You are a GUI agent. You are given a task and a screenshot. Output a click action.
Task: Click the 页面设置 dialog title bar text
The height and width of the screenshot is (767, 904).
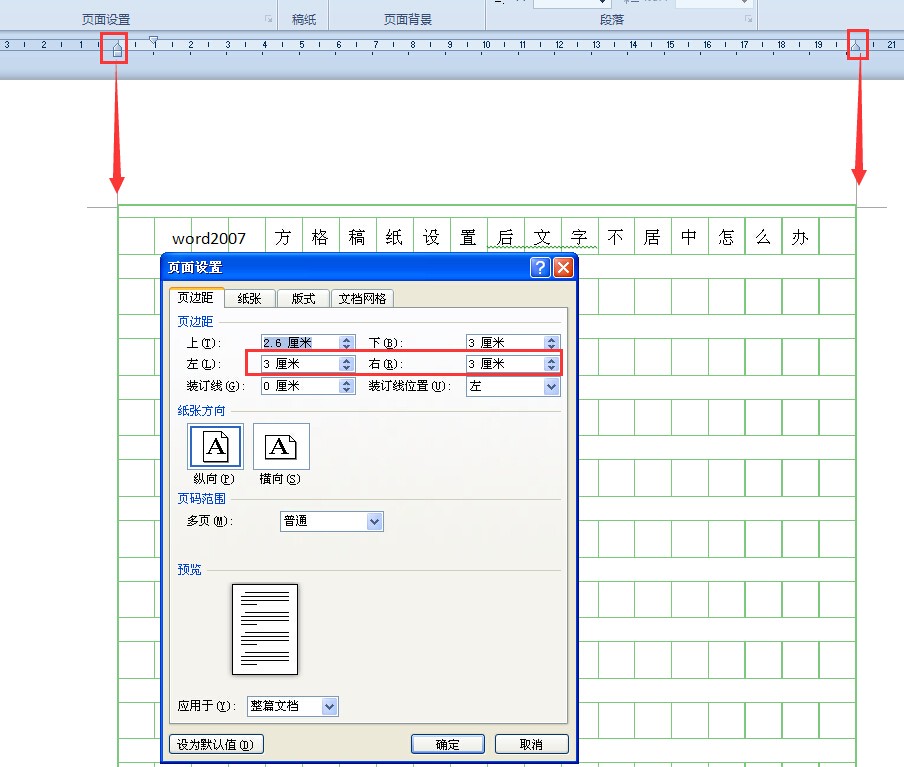tap(195, 268)
